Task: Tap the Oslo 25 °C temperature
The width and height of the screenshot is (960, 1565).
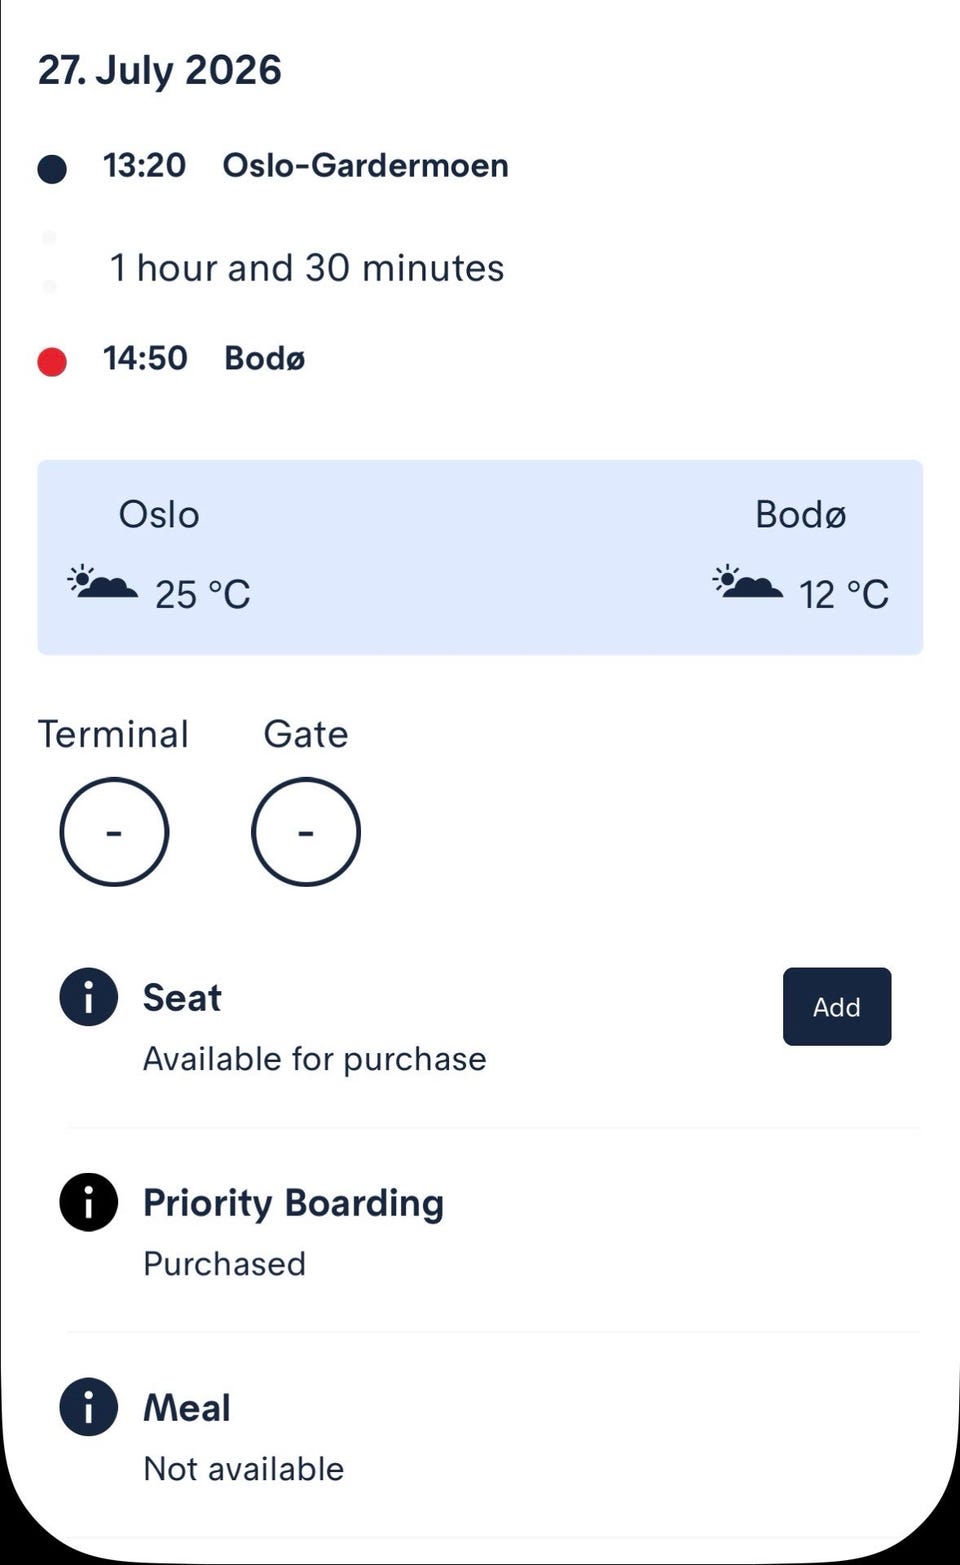Action: point(203,595)
